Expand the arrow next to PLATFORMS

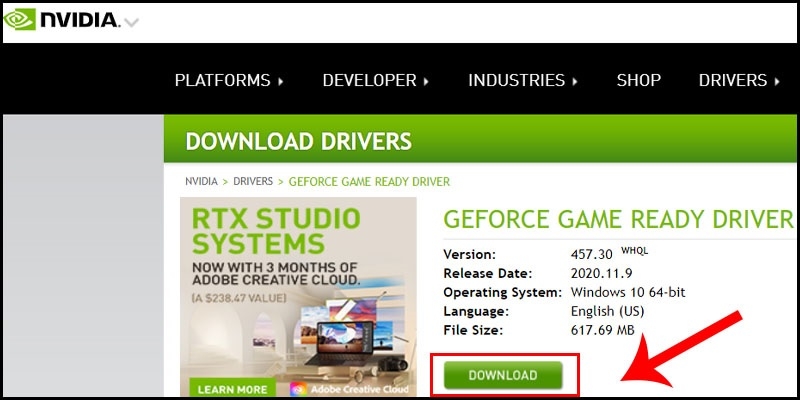point(281,81)
